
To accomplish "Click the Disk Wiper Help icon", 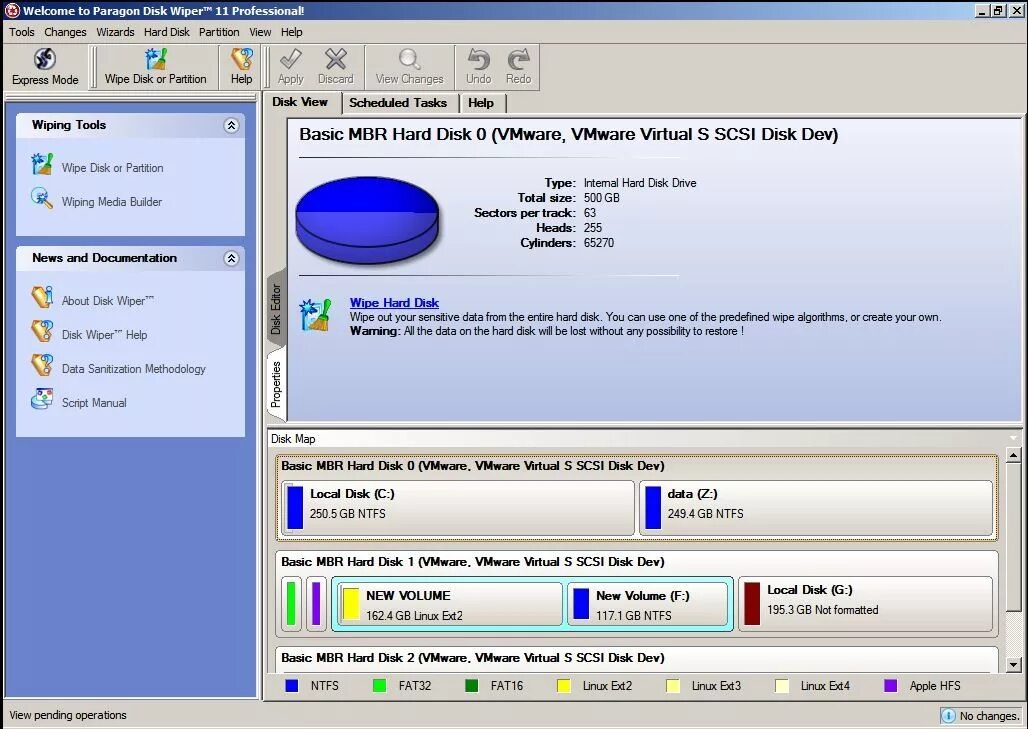I will [42, 331].
